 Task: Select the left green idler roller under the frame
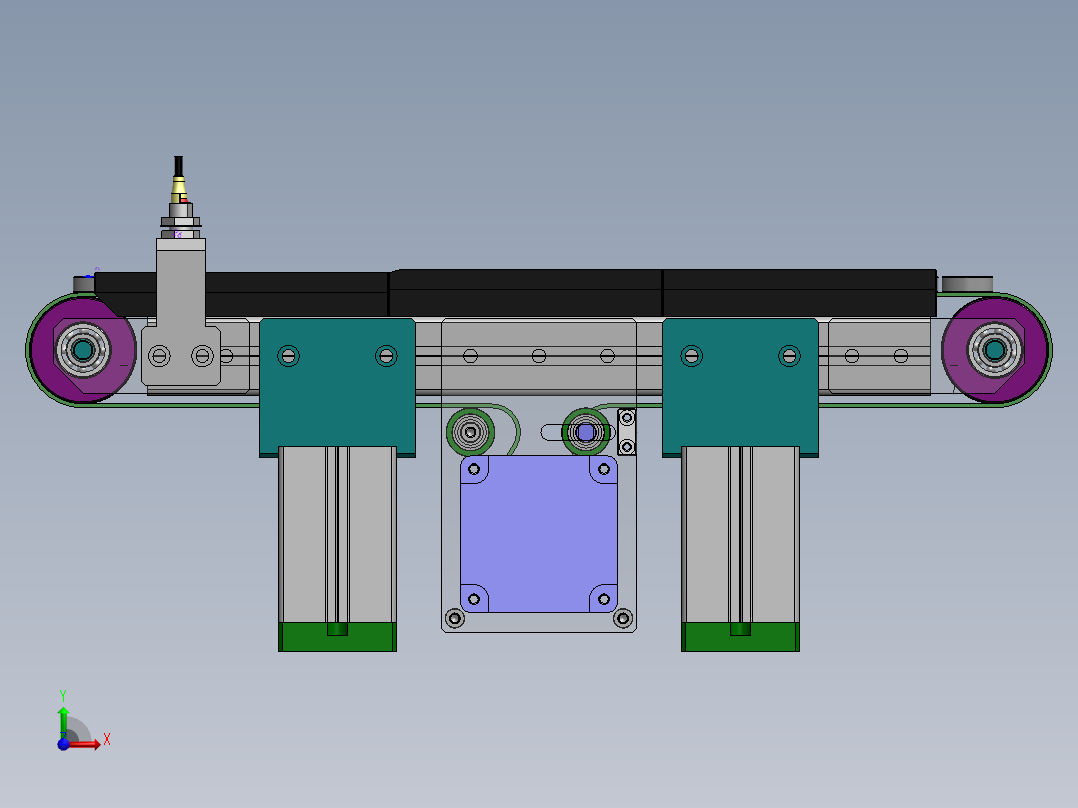pos(470,433)
